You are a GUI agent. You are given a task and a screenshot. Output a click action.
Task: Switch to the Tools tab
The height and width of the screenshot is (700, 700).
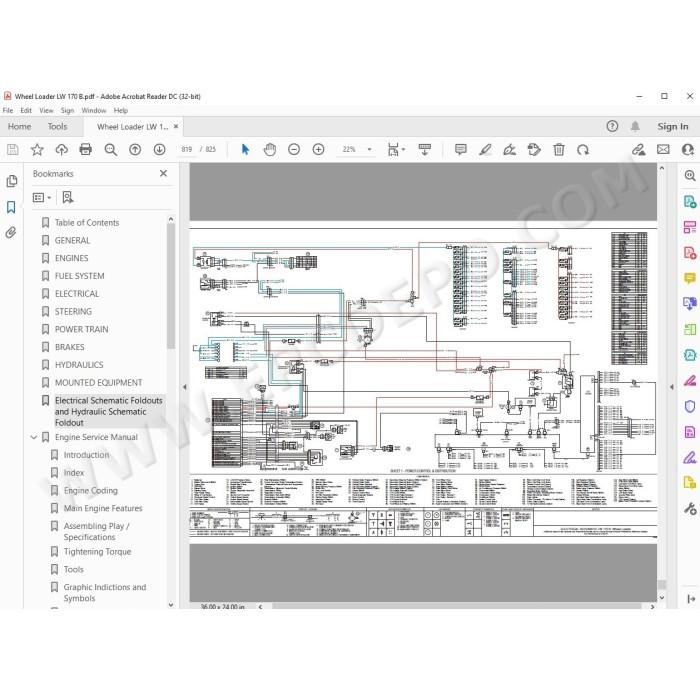pos(57,127)
